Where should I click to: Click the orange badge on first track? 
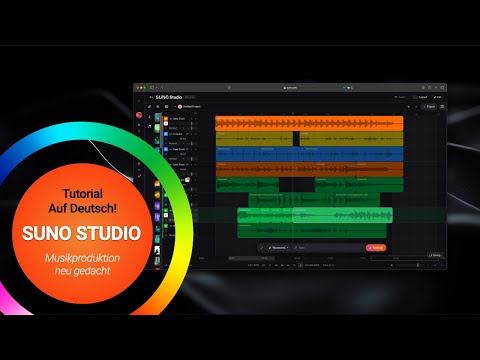point(166,119)
